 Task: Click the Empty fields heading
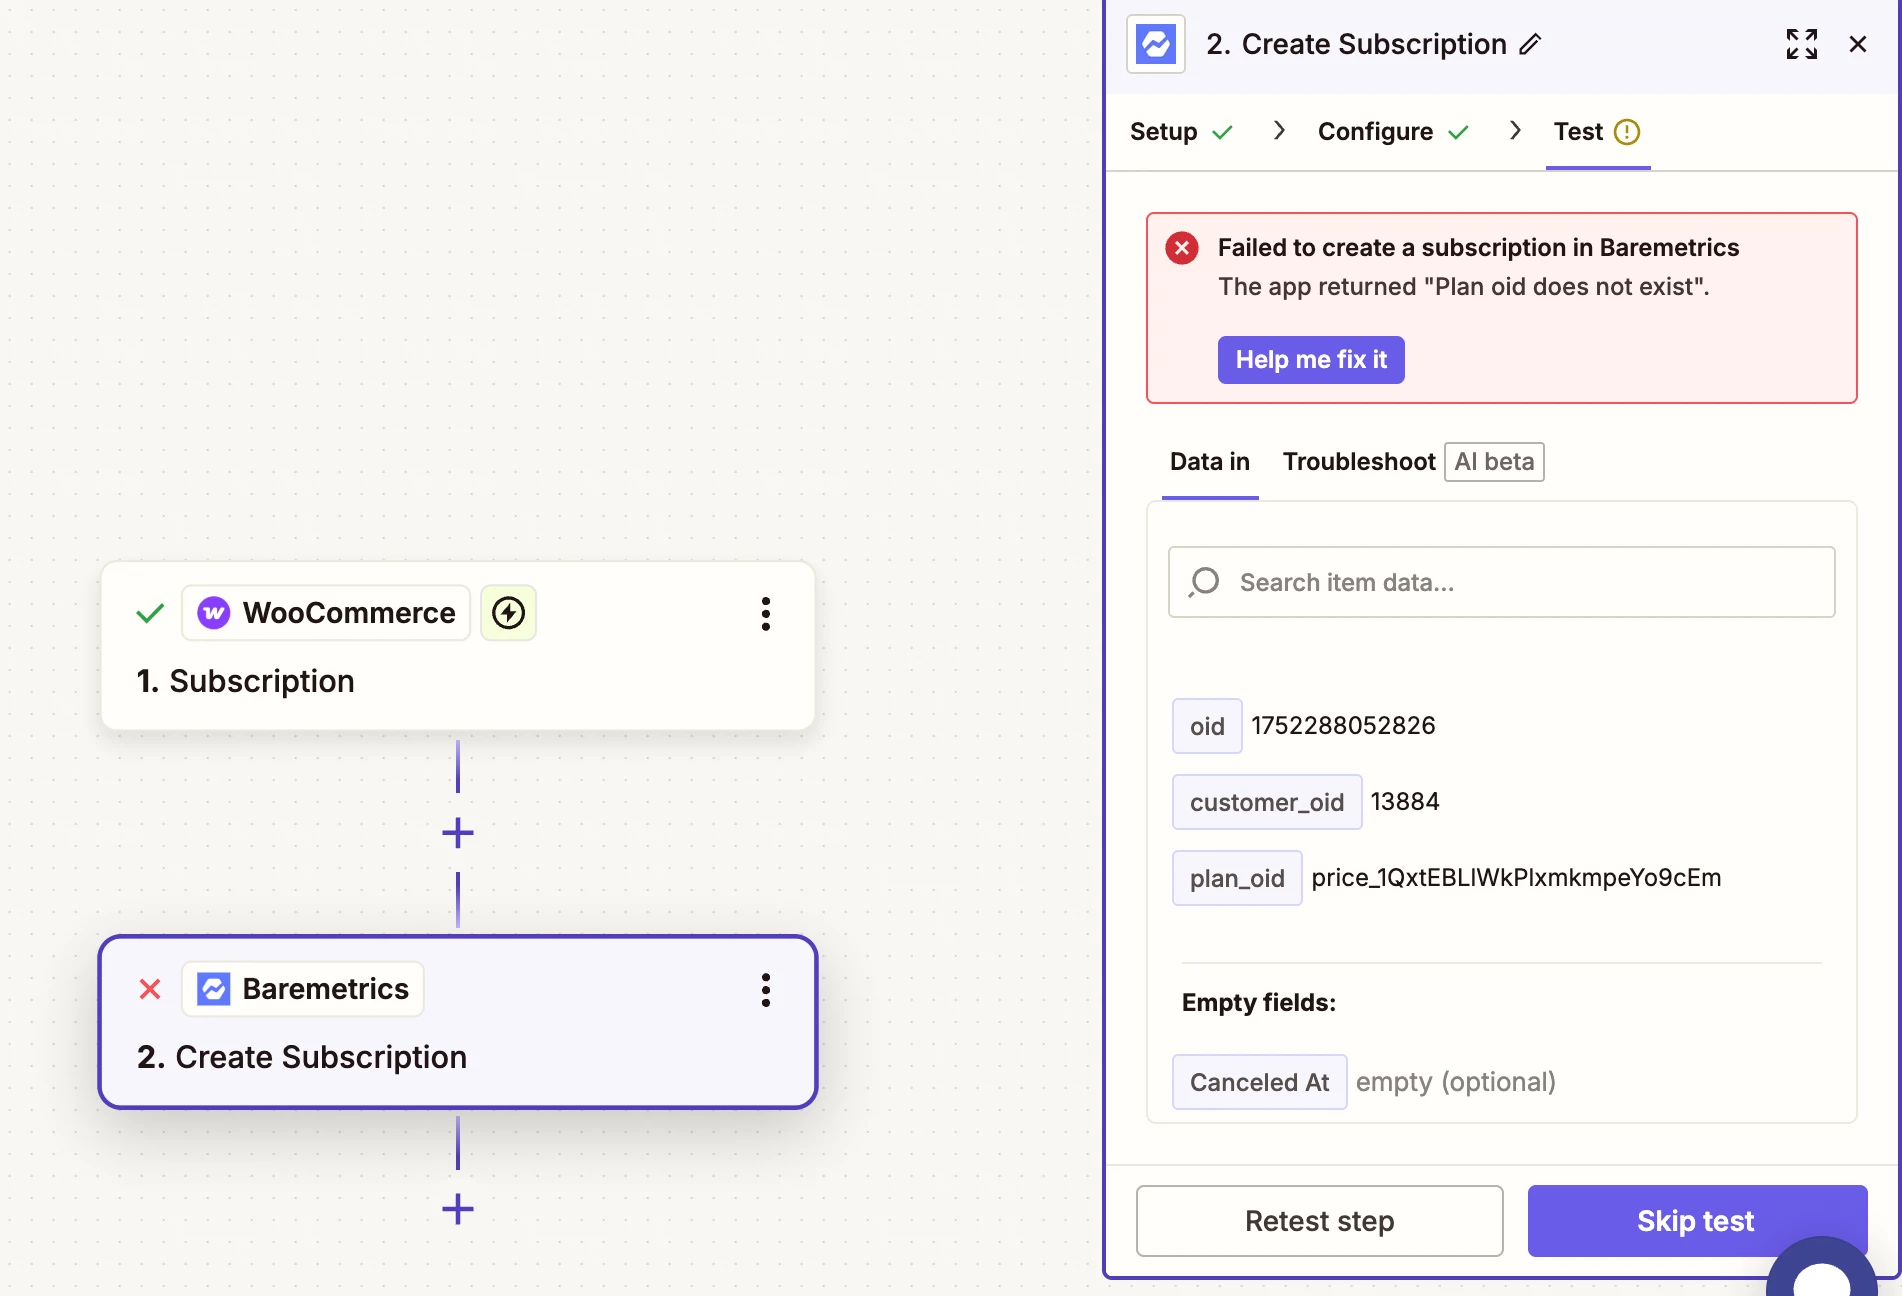click(x=1259, y=1003)
